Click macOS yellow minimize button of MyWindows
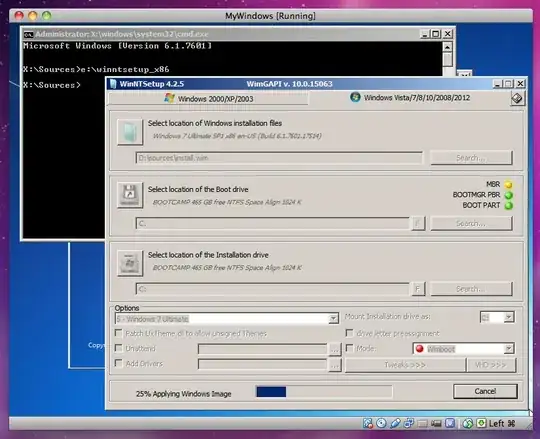 click(33, 15)
